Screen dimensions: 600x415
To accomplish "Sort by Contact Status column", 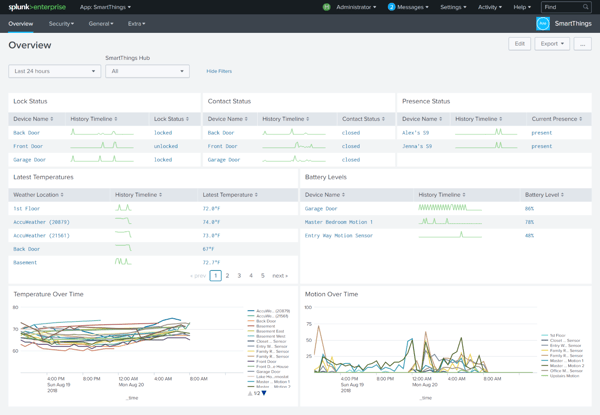I will (x=364, y=119).
